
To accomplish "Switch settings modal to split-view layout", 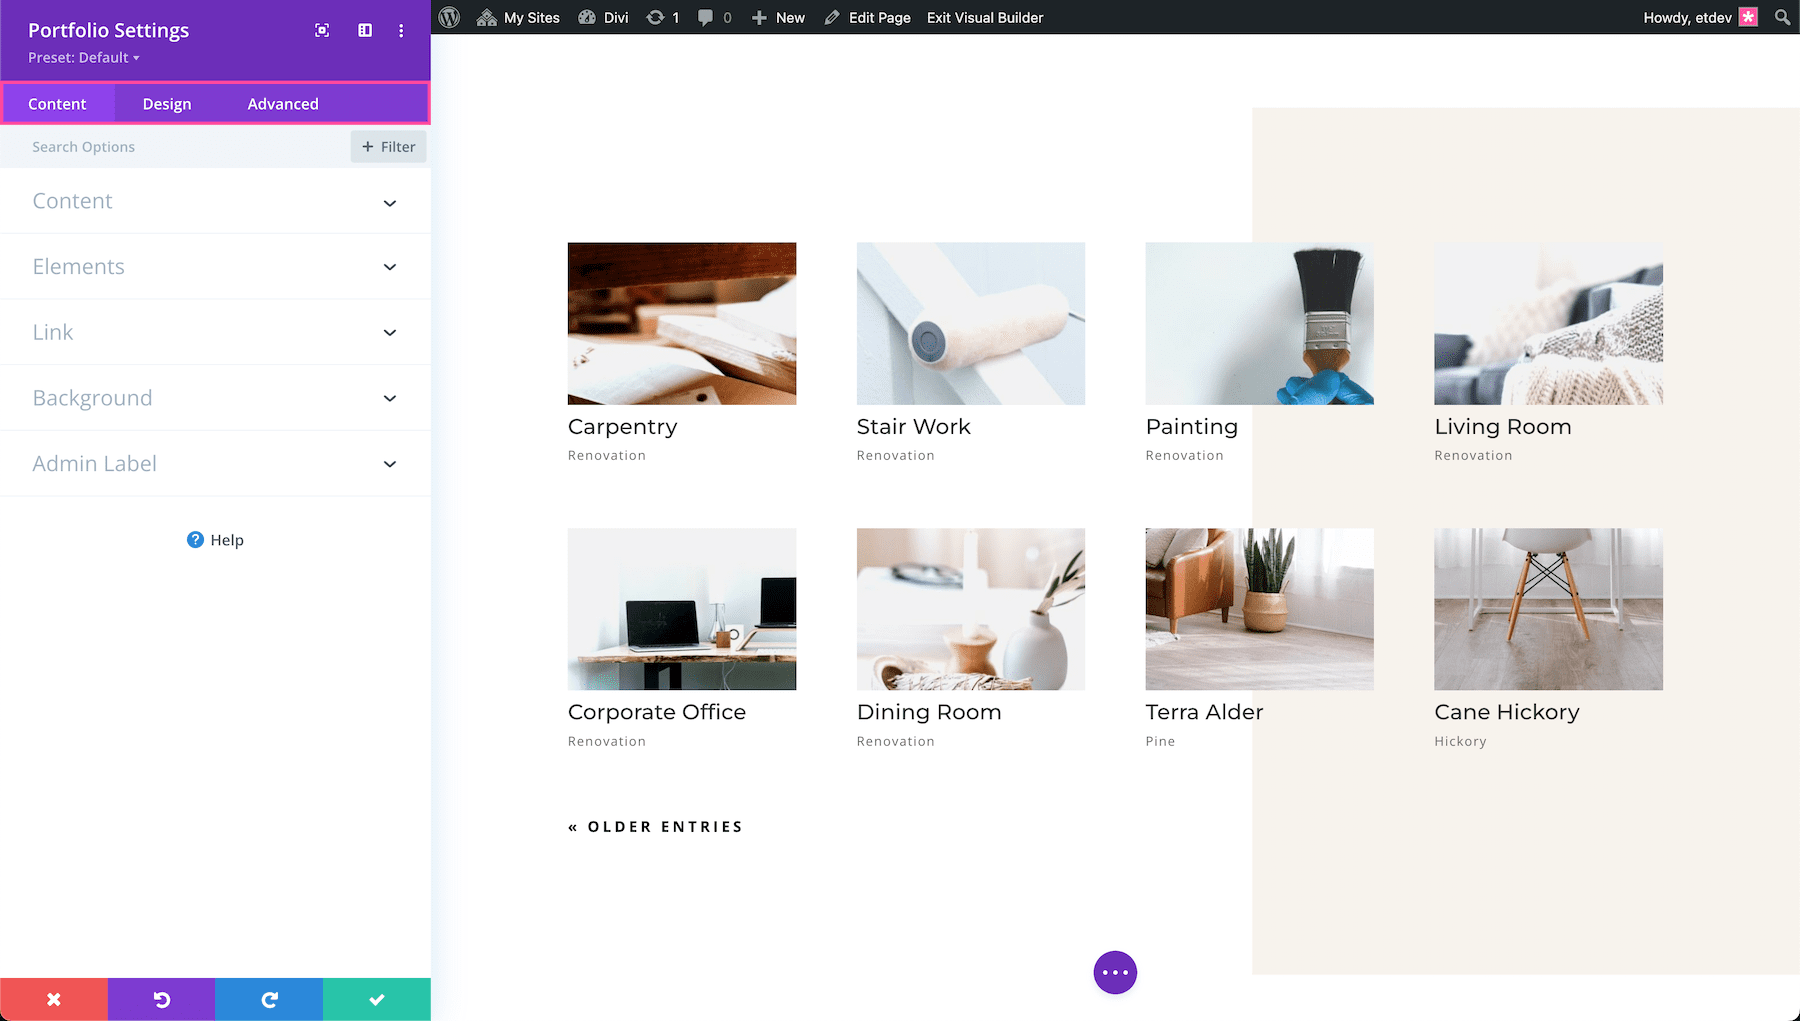I will pyautogui.click(x=364, y=30).
